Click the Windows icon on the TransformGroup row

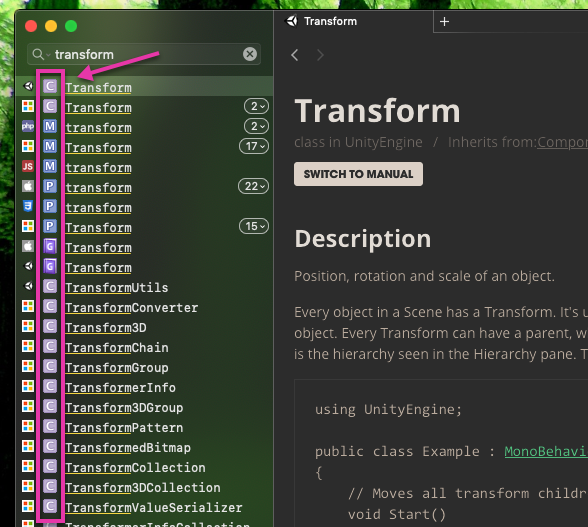(x=28, y=366)
